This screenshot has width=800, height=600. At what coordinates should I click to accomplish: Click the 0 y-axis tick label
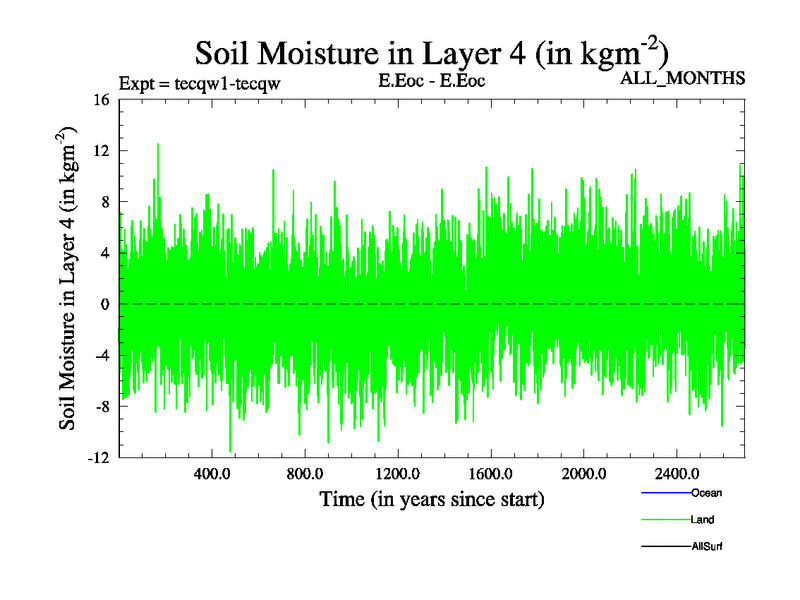pyautogui.click(x=104, y=304)
